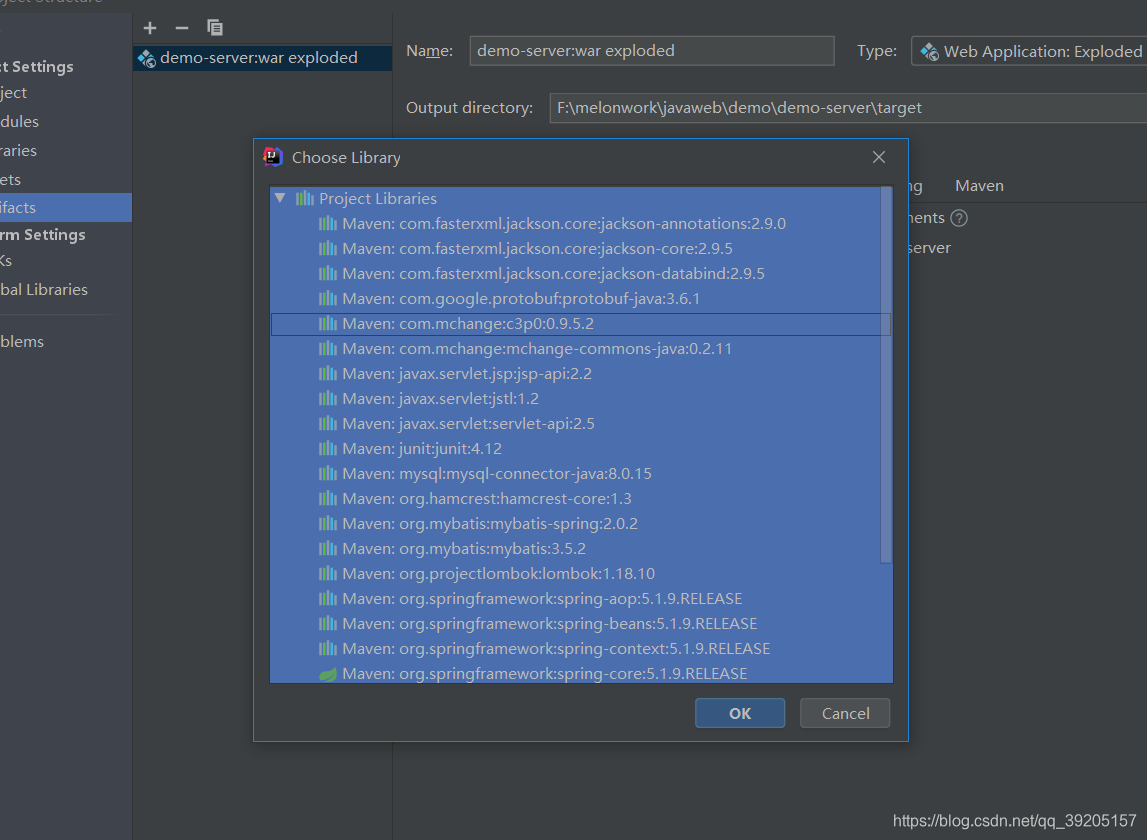Click the IntelliJ logo in dialog title
1147x840 pixels.
click(x=273, y=157)
